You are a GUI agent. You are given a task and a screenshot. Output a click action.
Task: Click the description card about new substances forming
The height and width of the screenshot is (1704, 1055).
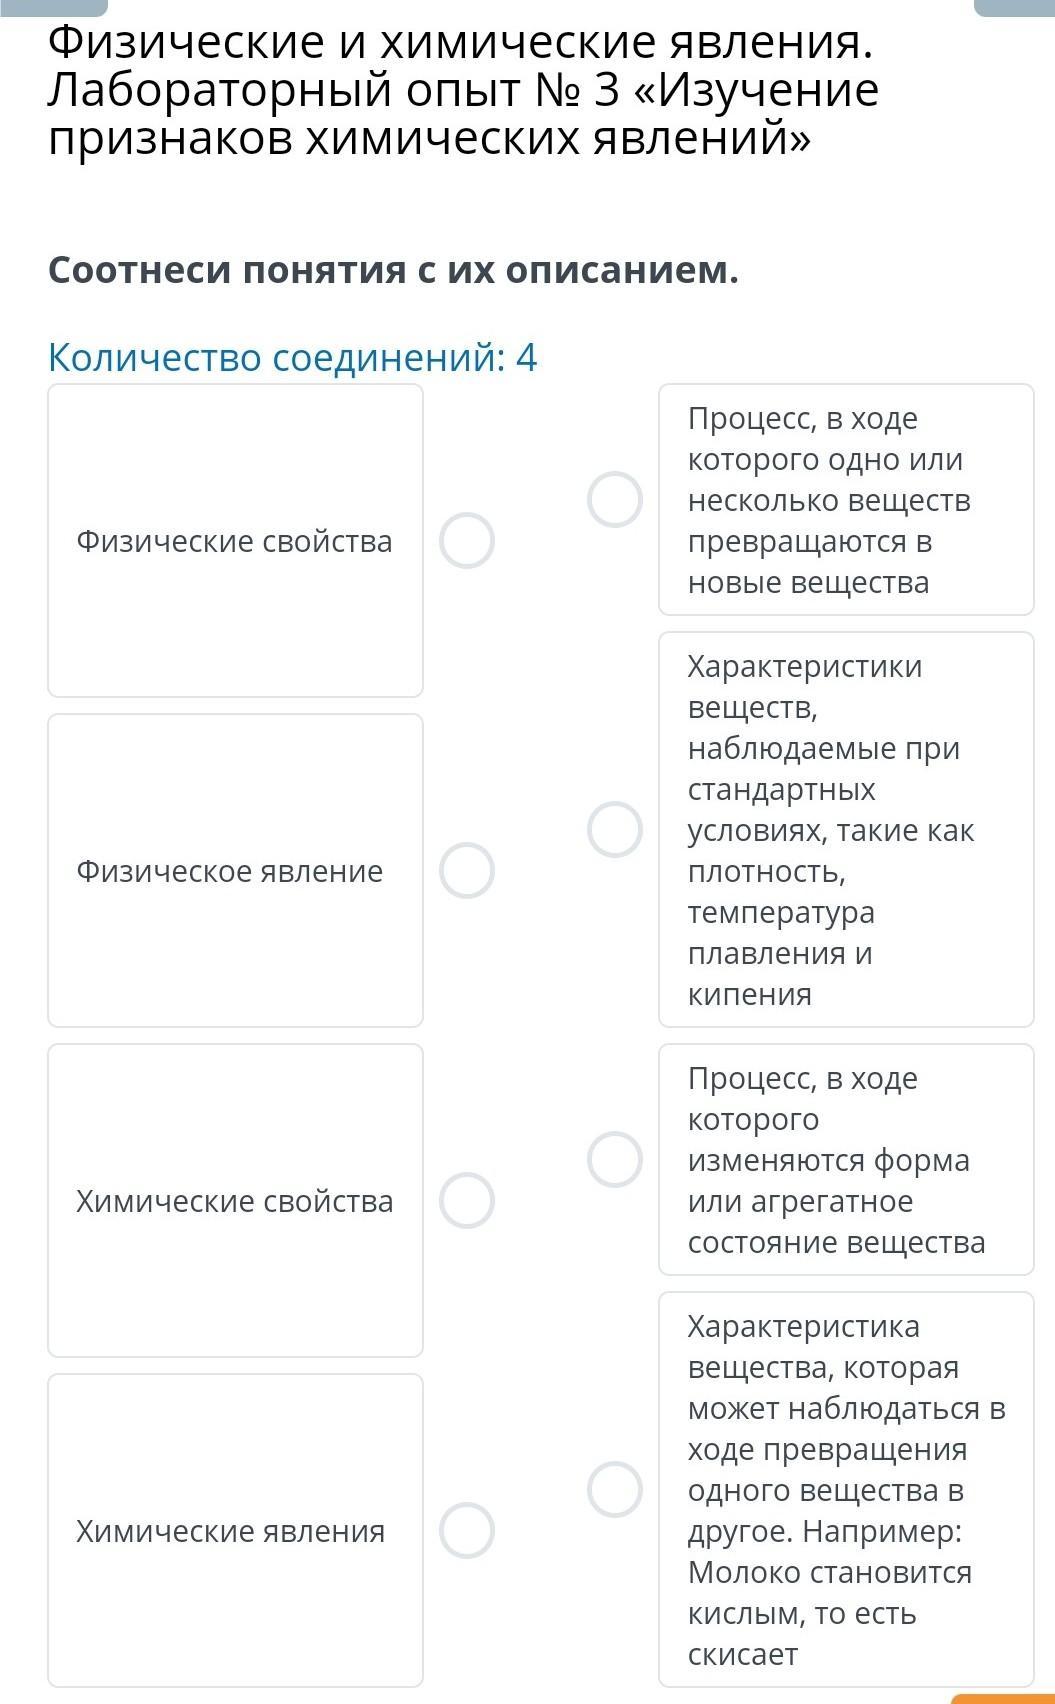click(x=846, y=500)
